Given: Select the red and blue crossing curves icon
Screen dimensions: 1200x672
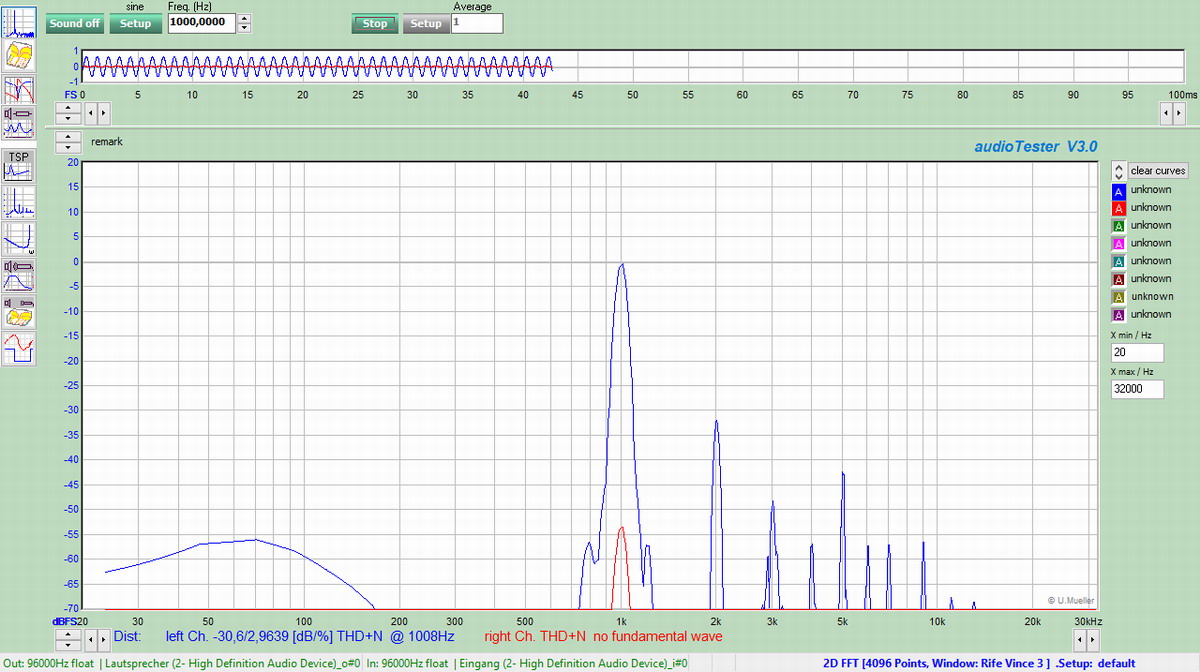Looking at the screenshot, I should (18, 90).
